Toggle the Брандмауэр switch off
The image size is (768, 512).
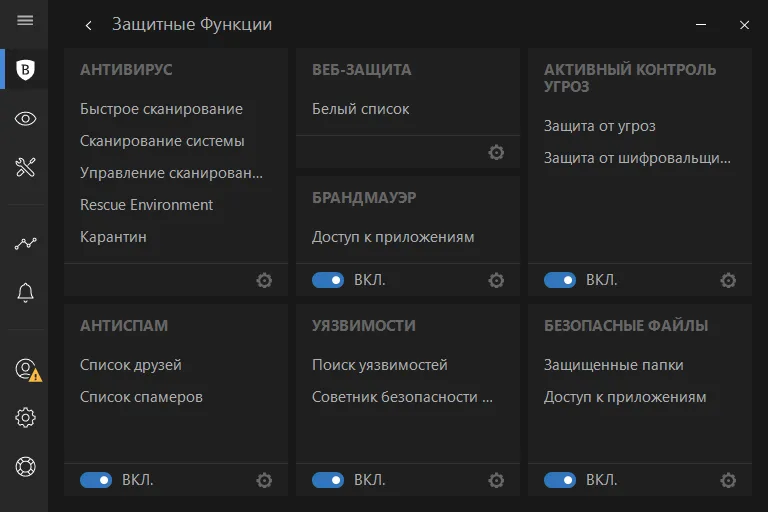coord(328,280)
